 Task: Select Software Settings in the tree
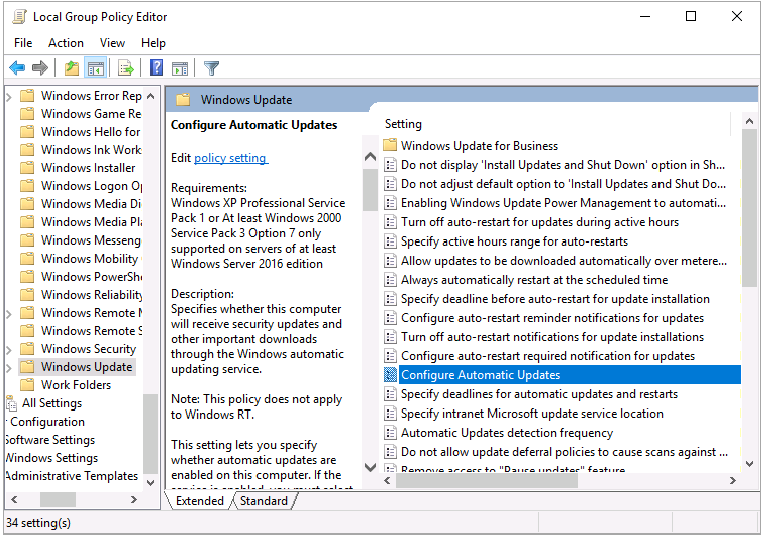click(x=50, y=440)
